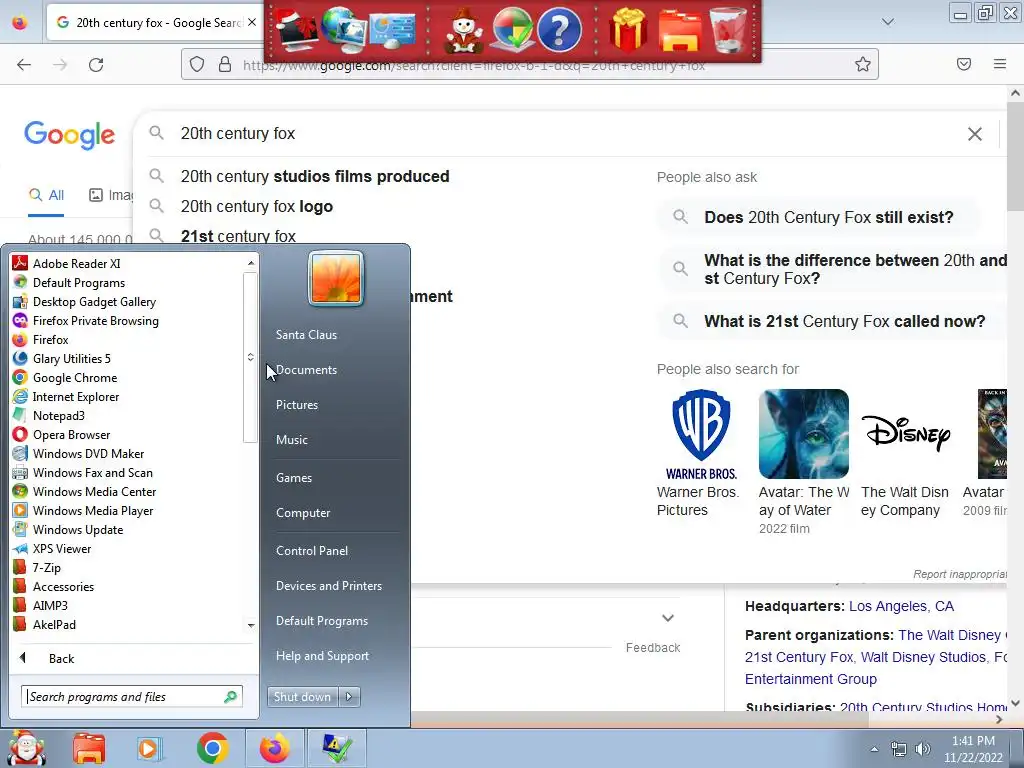
Task: Open the Walt Disney Studios link
Action: pyautogui.click(x=923, y=658)
